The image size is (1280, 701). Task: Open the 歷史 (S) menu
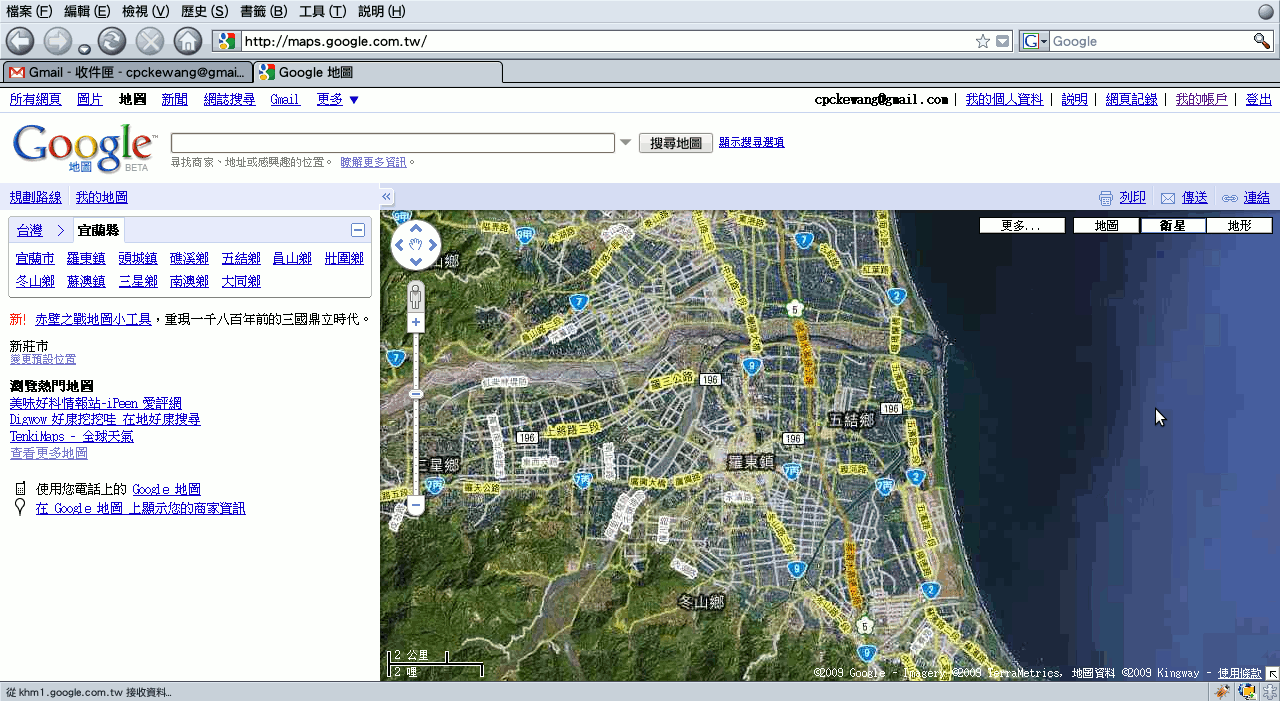tap(205, 11)
